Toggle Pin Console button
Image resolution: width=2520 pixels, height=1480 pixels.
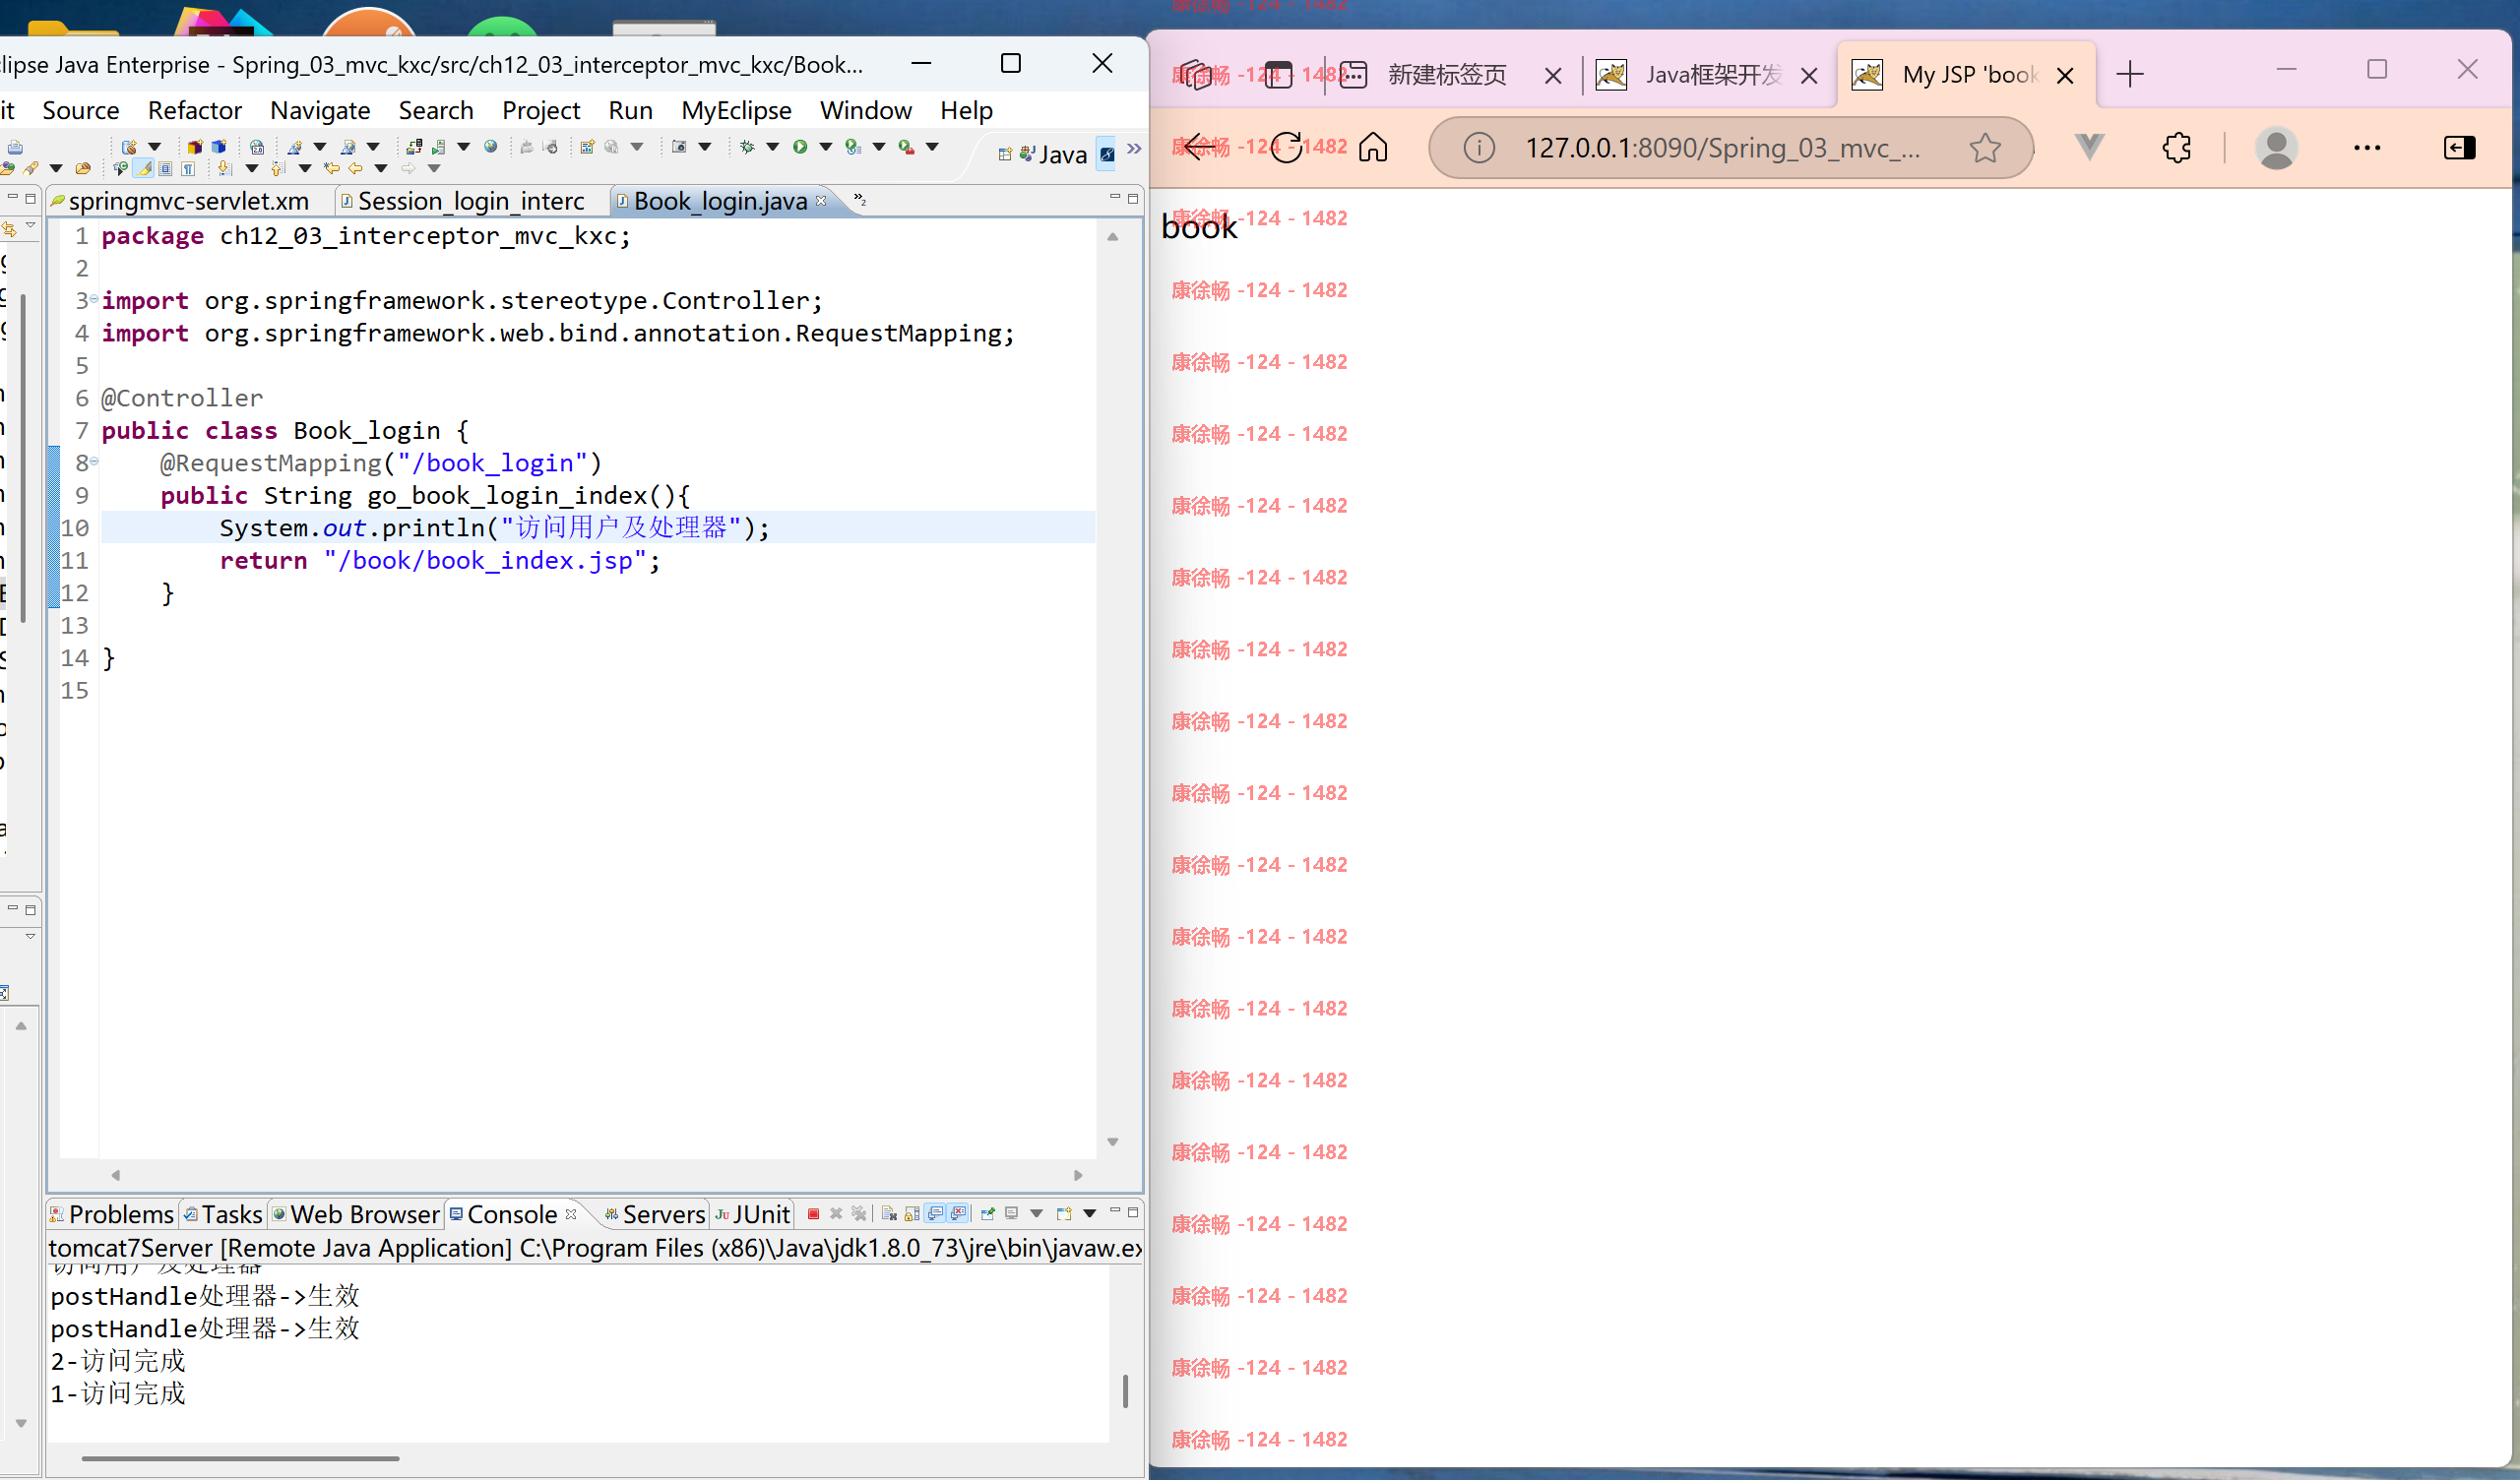click(988, 1214)
